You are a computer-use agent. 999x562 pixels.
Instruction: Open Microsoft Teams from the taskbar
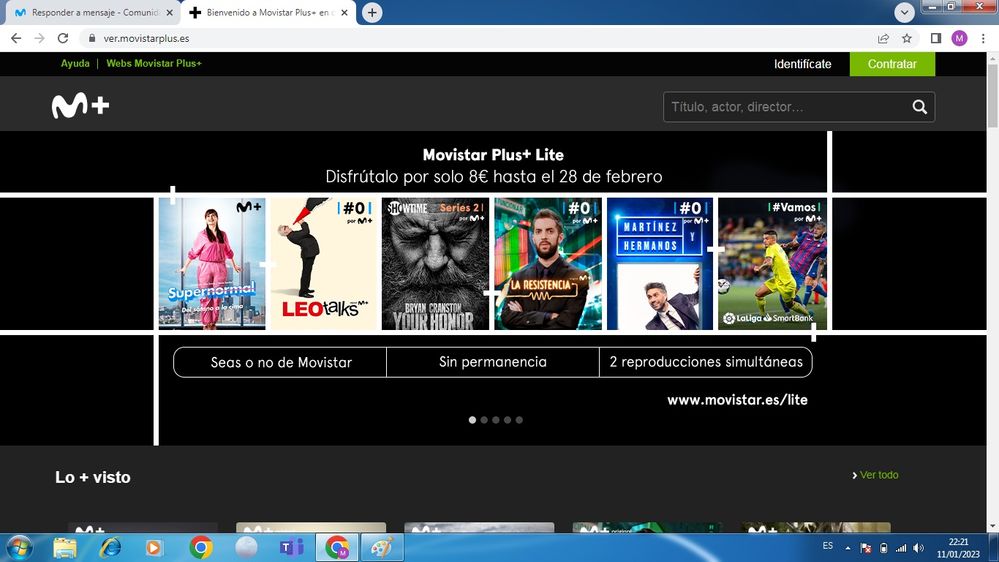[291, 547]
